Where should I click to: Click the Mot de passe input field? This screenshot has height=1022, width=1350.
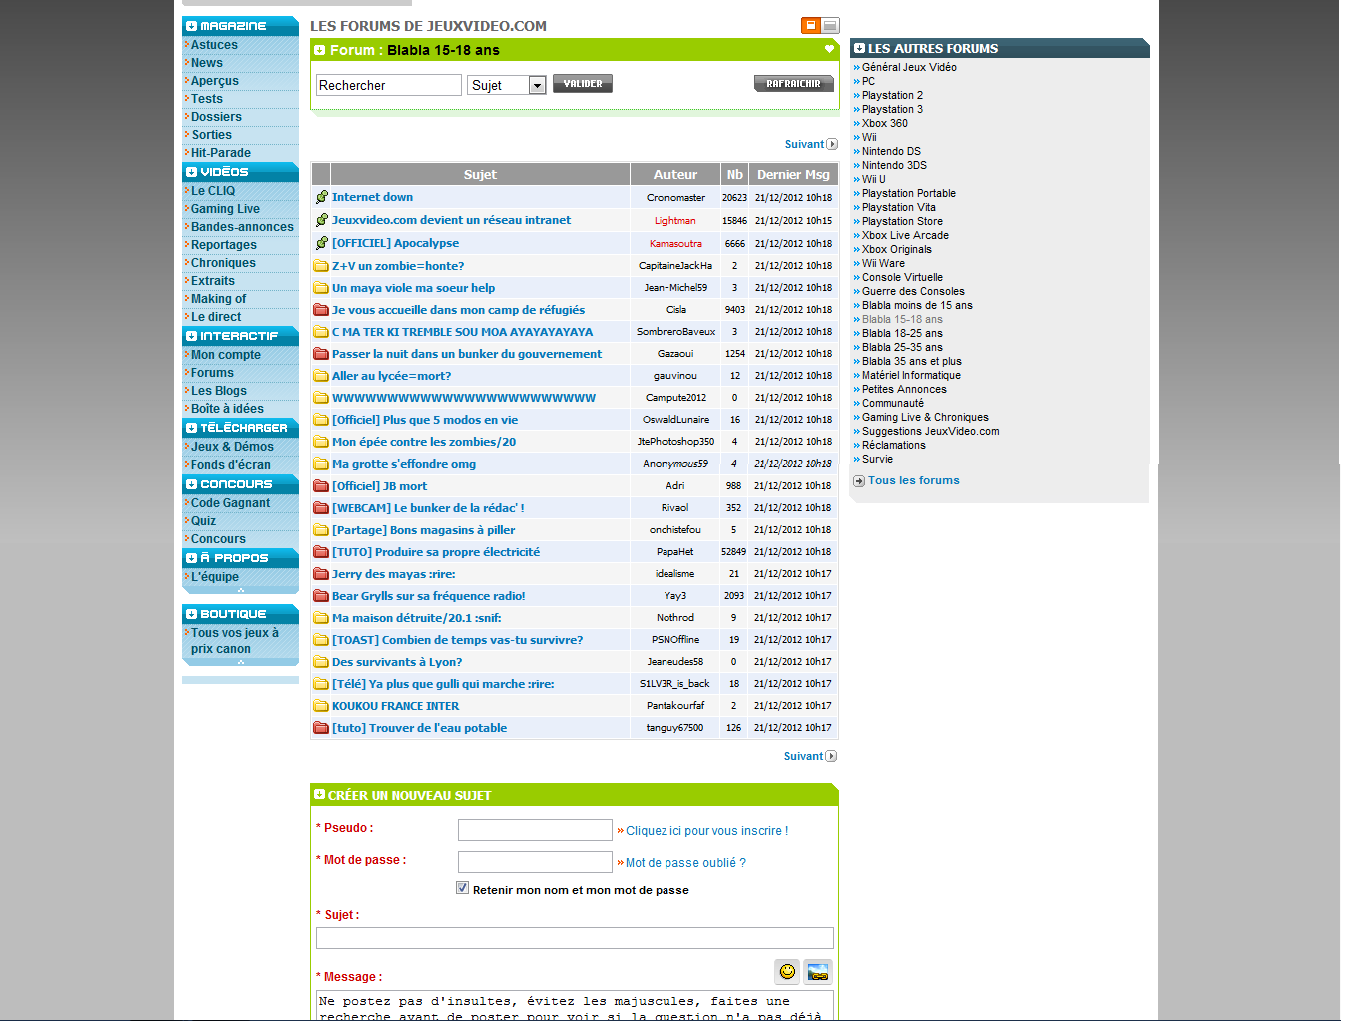point(535,862)
